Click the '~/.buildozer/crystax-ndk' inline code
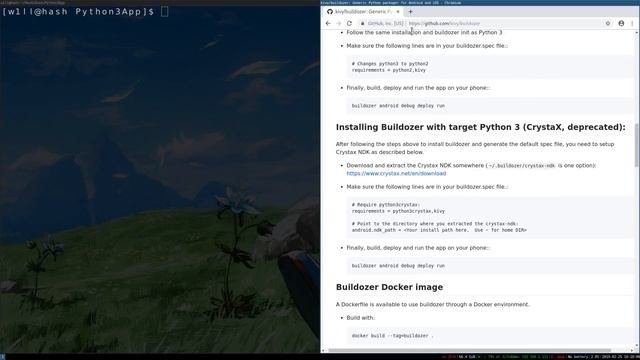Viewport: 640px width, 360px height. click(x=522, y=166)
